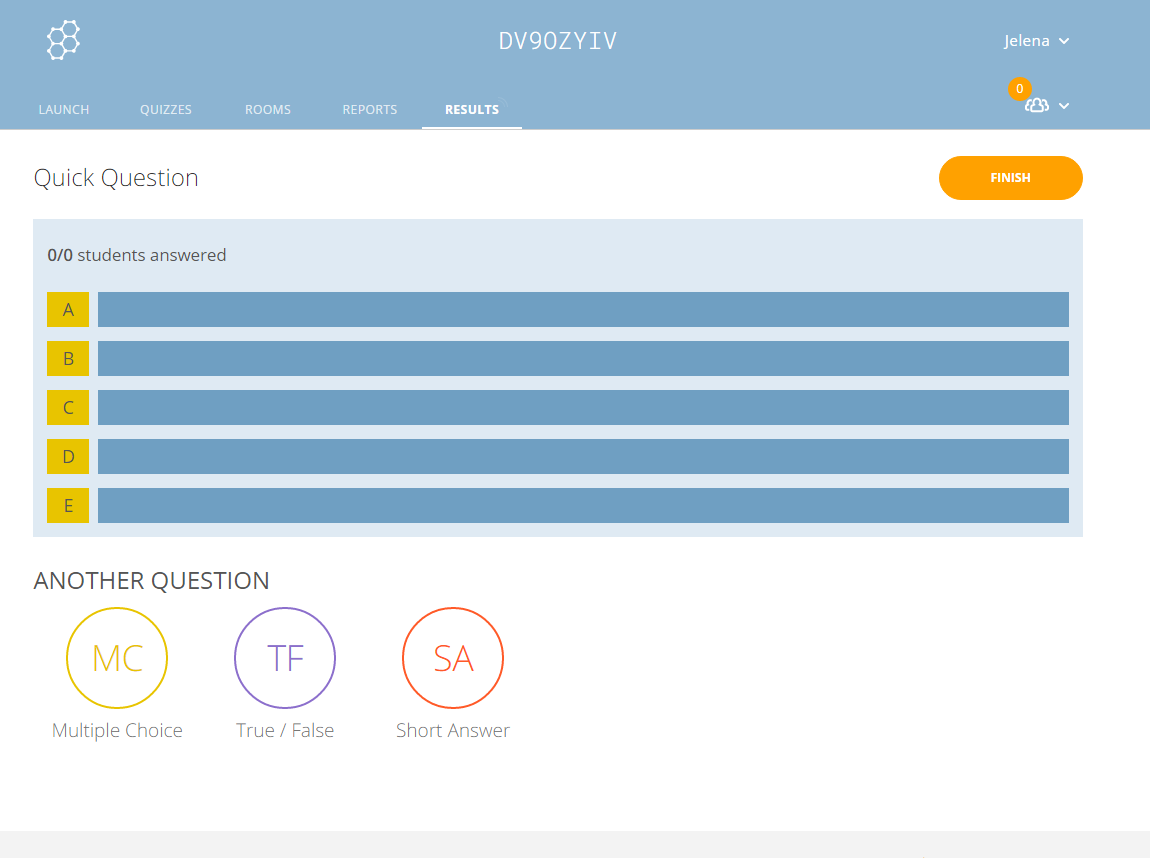Click the yellow E answer label
Image resolution: width=1150 pixels, height=858 pixels.
68,506
